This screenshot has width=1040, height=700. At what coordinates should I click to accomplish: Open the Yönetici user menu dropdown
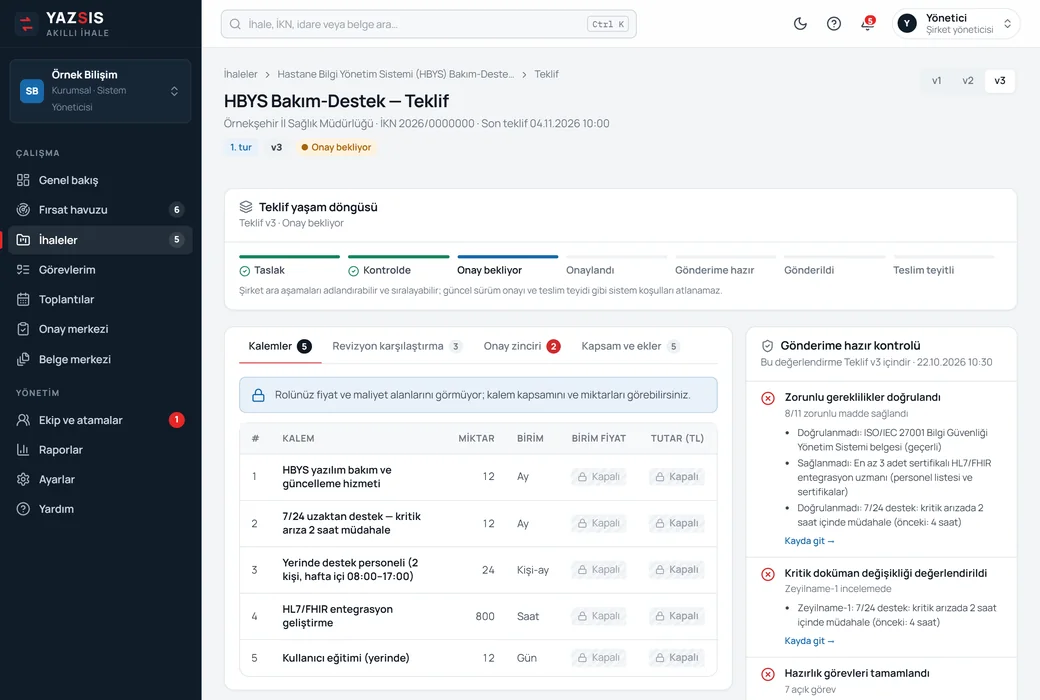[956, 24]
